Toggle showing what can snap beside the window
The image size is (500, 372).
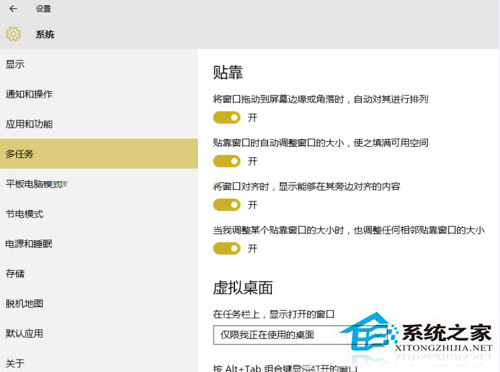tap(227, 205)
